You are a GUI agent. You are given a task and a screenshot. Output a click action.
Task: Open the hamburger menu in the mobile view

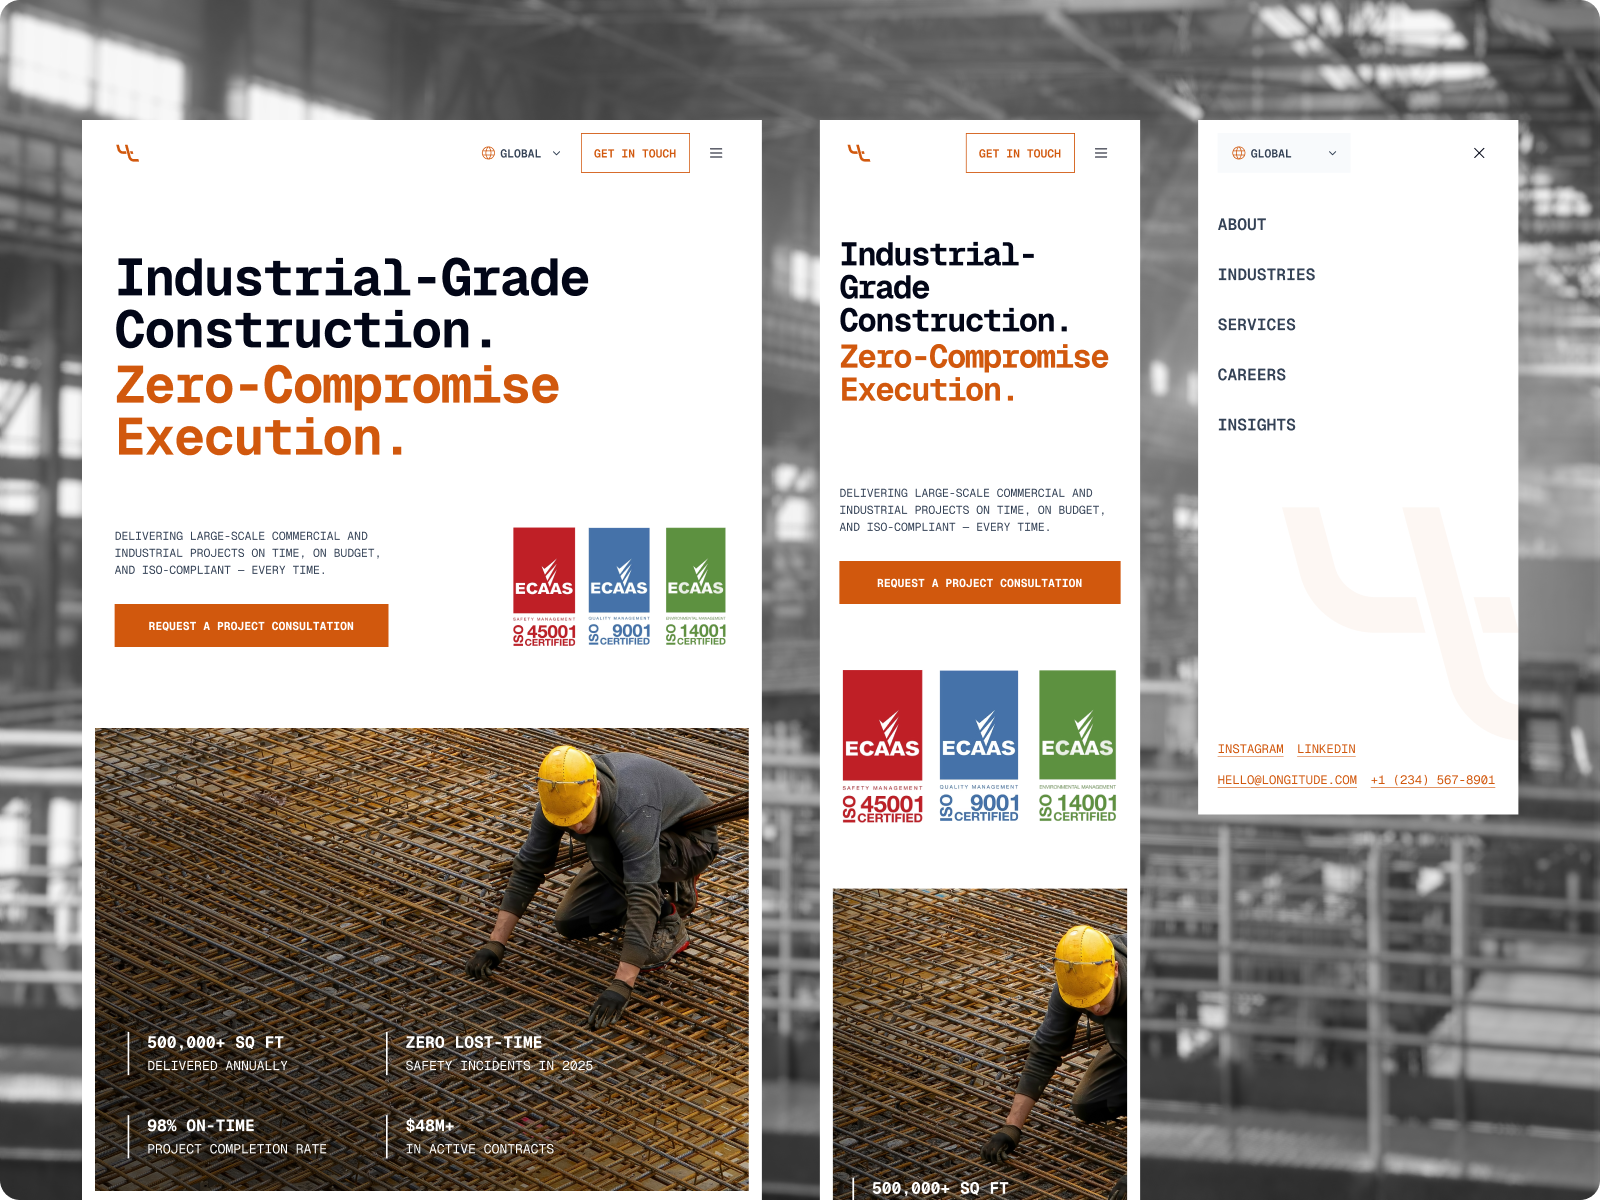[1101, 153]
